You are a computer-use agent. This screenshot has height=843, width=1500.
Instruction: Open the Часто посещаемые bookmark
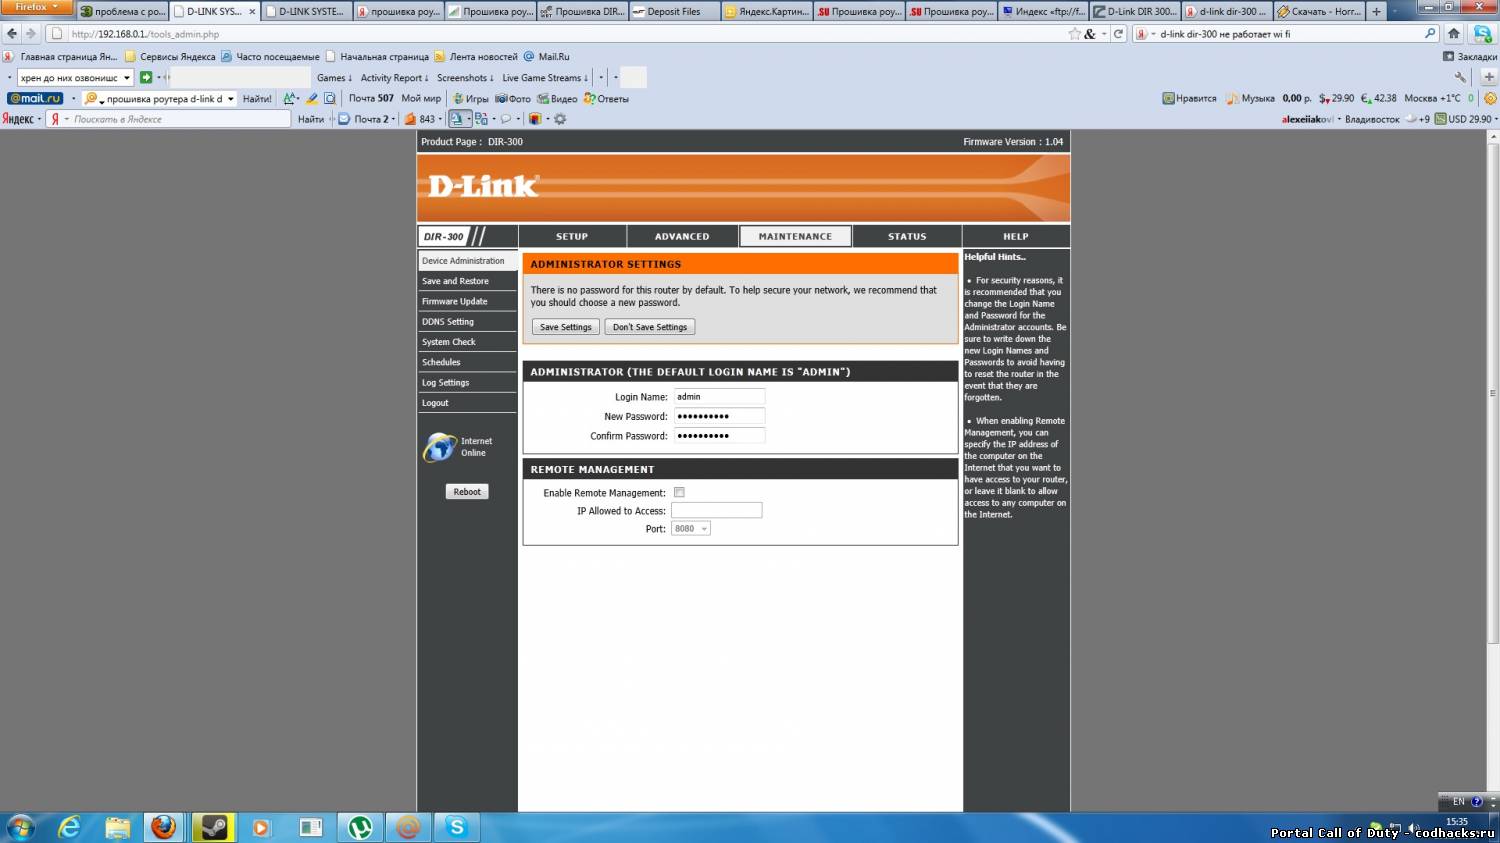(271, 57)
